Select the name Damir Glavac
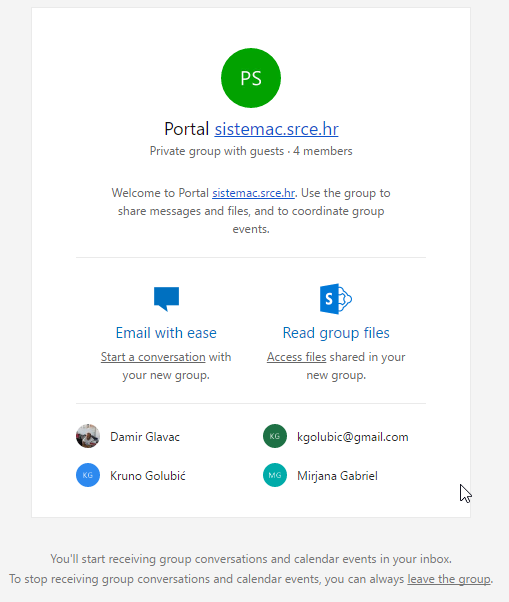509x602 pixels. 145,437
